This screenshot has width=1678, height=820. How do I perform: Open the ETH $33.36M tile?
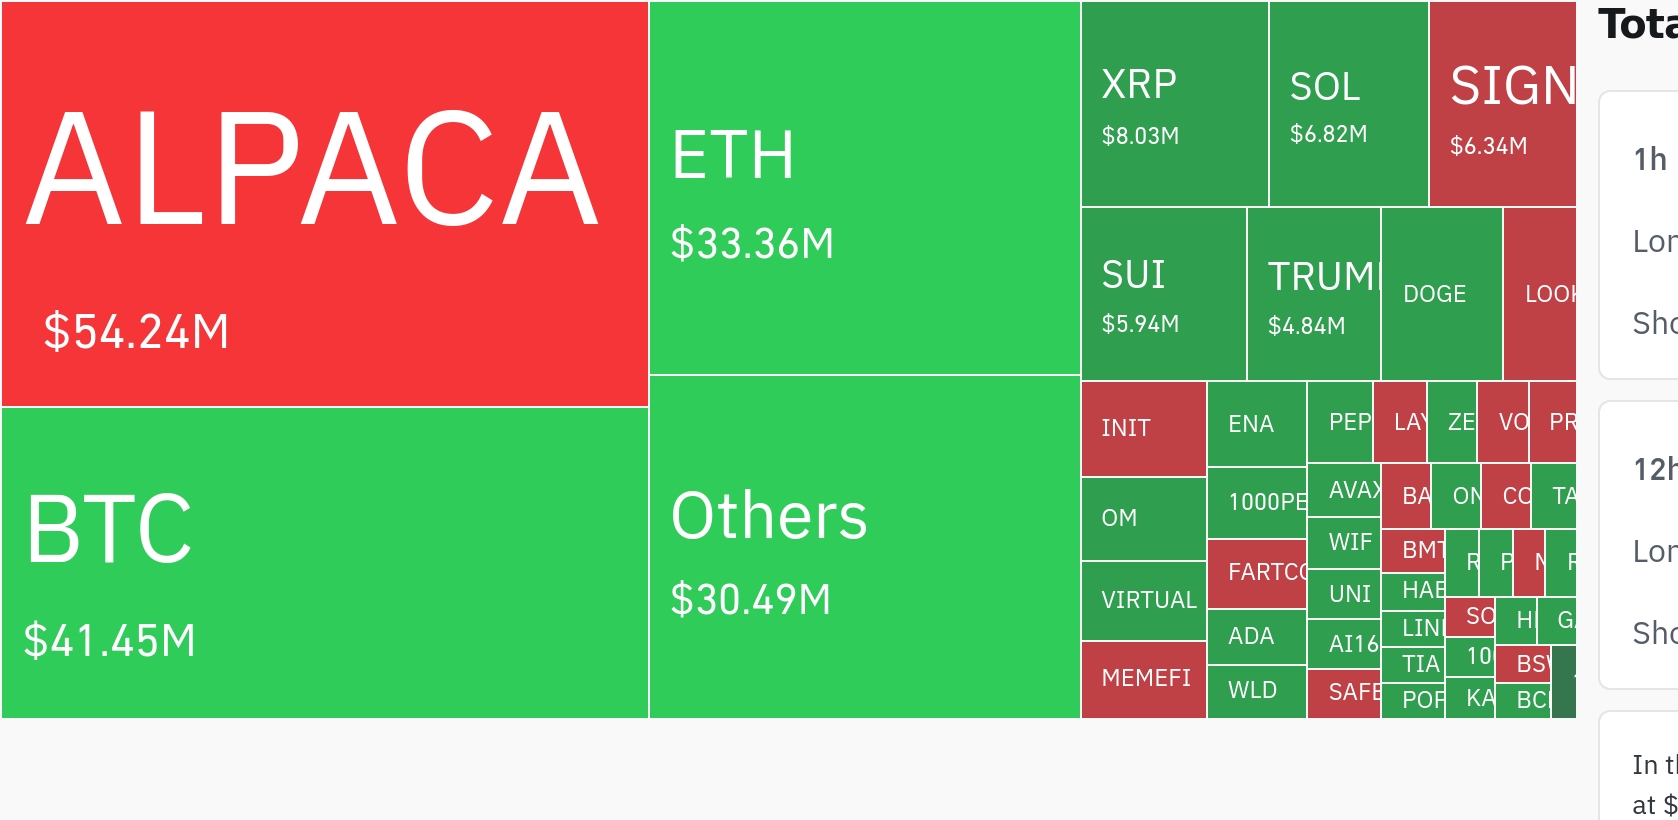pos(864,188)
